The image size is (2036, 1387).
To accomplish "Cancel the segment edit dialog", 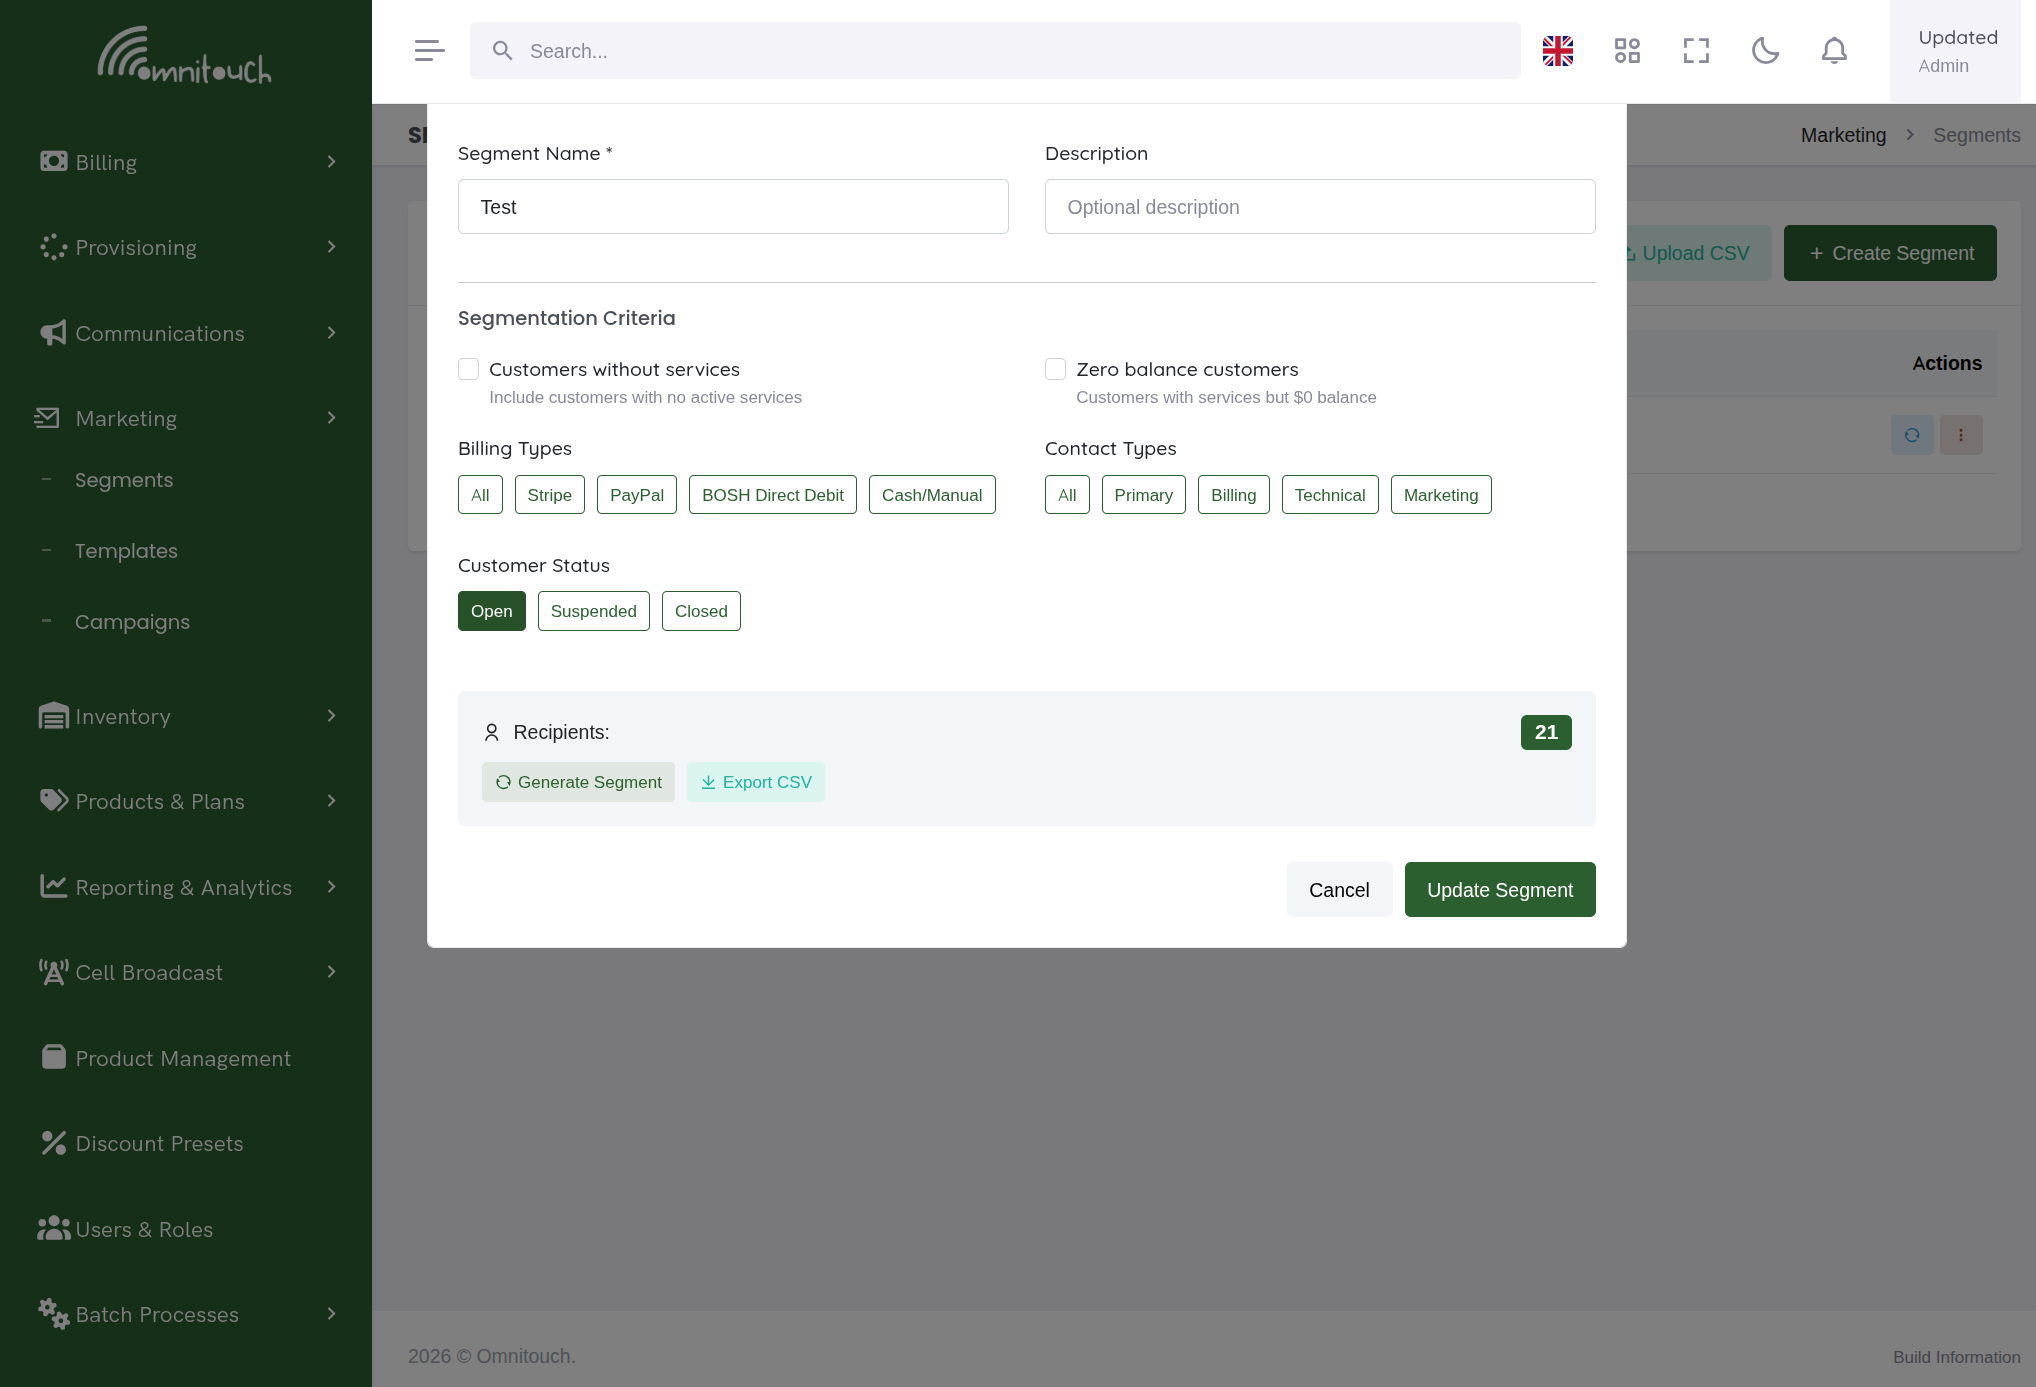I will 1339,890.
